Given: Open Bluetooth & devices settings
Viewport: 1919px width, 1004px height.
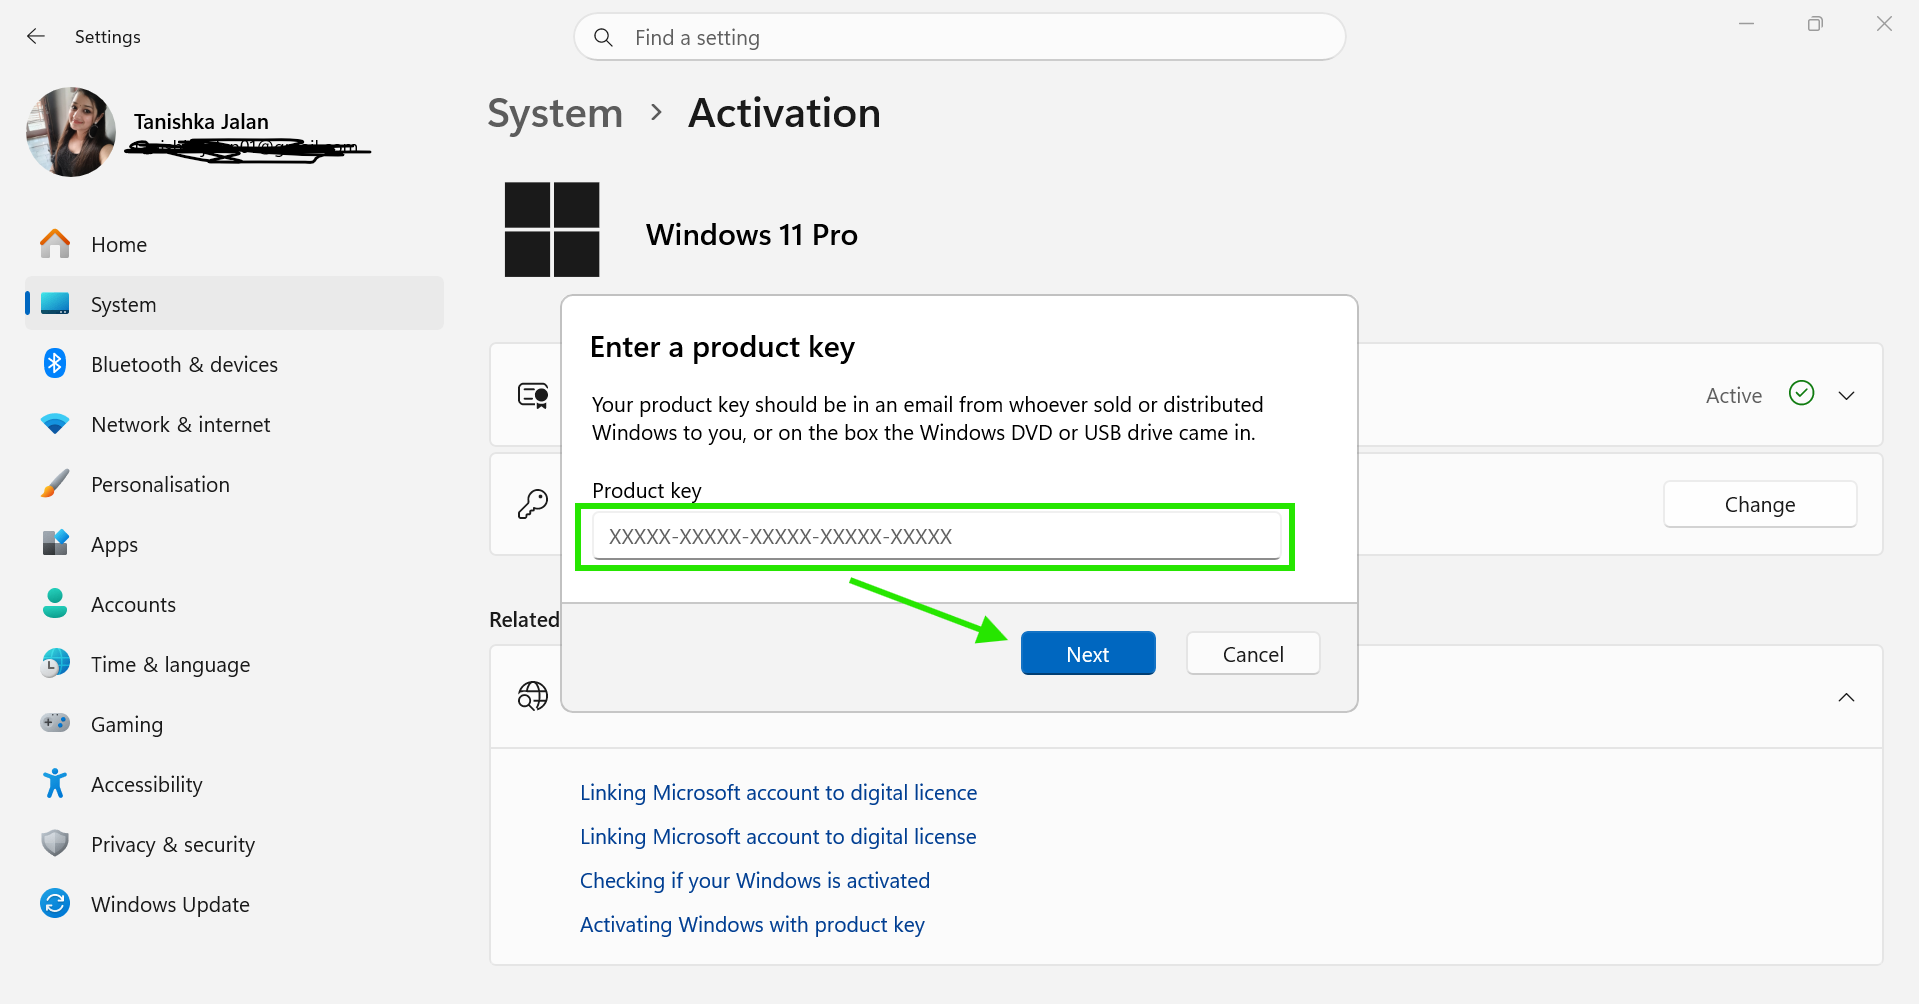Looking at the screenshot, I should (x=234, y=364).
